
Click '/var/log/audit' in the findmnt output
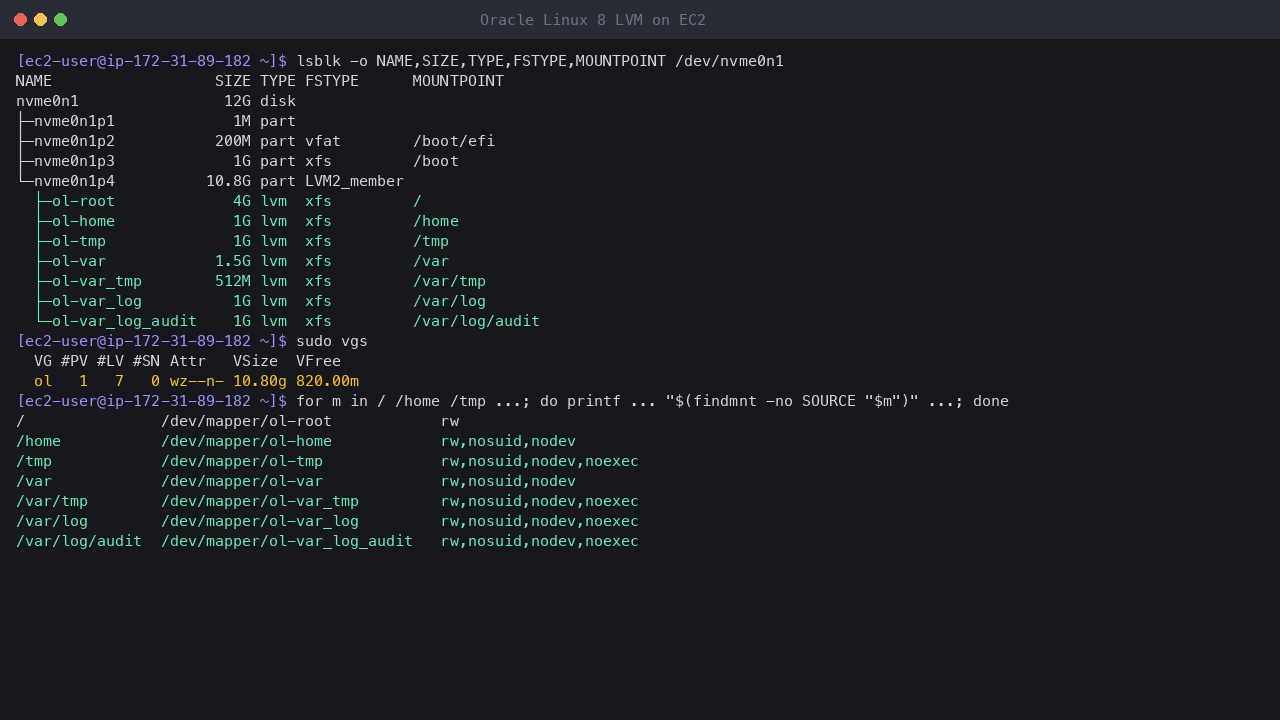pos(79,541)
